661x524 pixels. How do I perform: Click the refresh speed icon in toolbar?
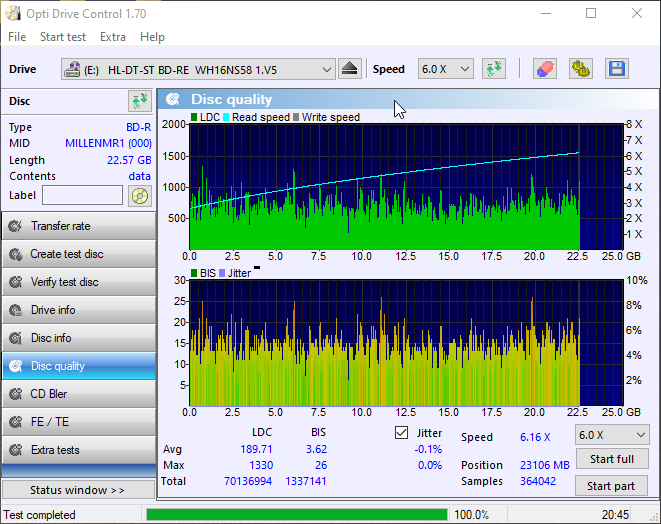pos(493,69)
